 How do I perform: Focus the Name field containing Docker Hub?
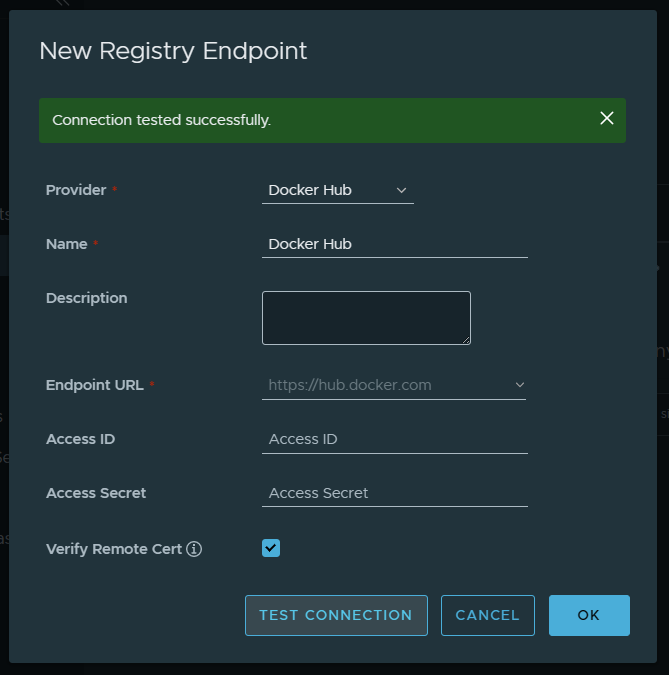[x=394, y=244]
